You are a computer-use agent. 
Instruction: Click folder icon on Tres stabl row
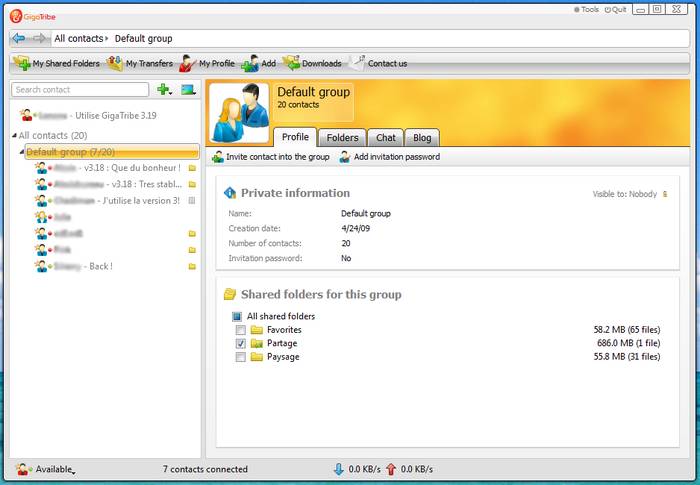[x=192, y=184]
